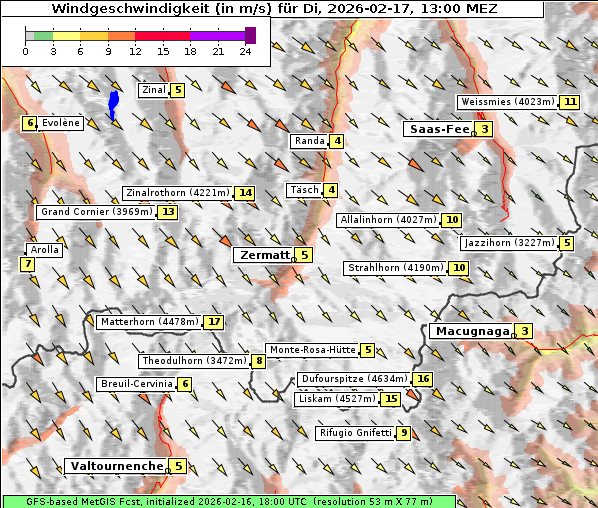
Task: Click the wind value 11 beside Weissmies
Action: (x=570, y=102)
